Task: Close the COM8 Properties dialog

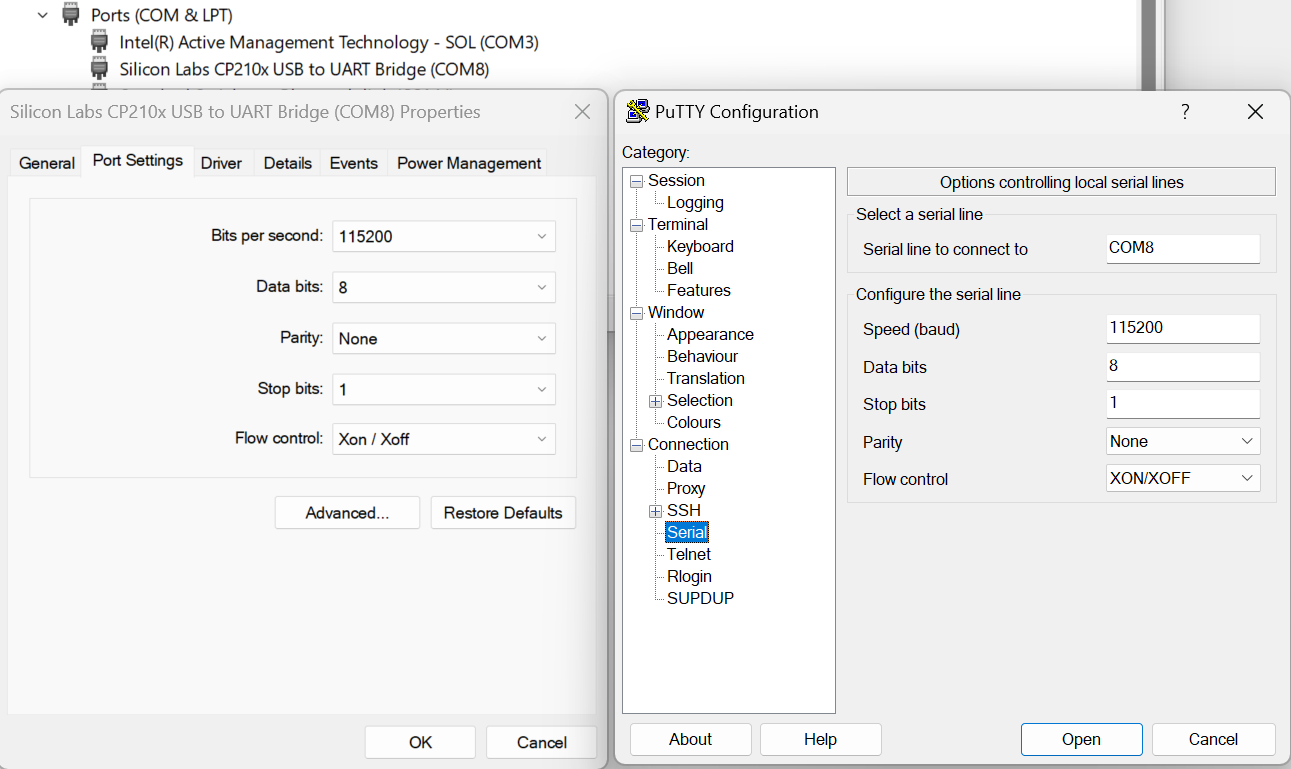Action: (x=583, y=112)
